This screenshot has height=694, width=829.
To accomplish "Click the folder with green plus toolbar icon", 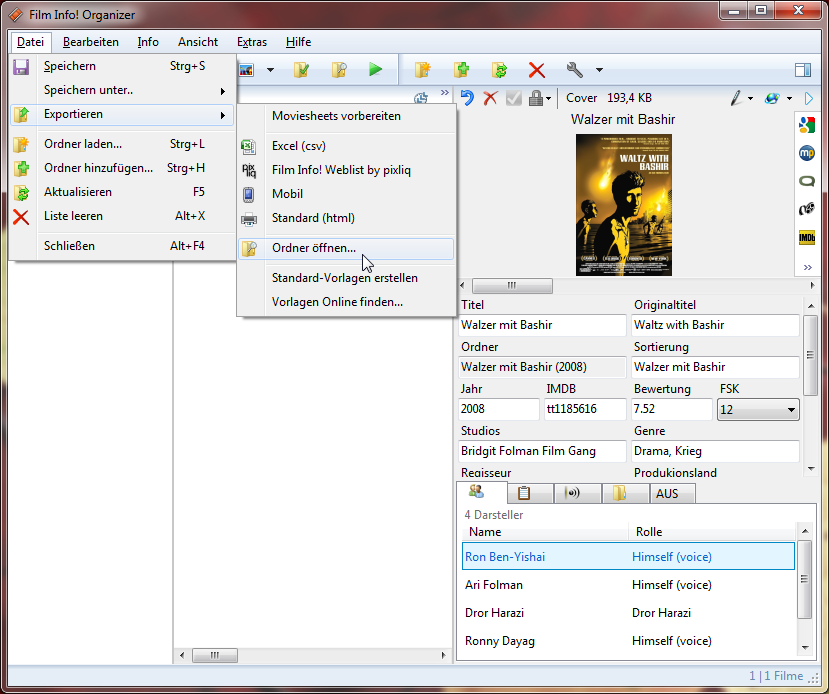I will (x=461, y=69).
